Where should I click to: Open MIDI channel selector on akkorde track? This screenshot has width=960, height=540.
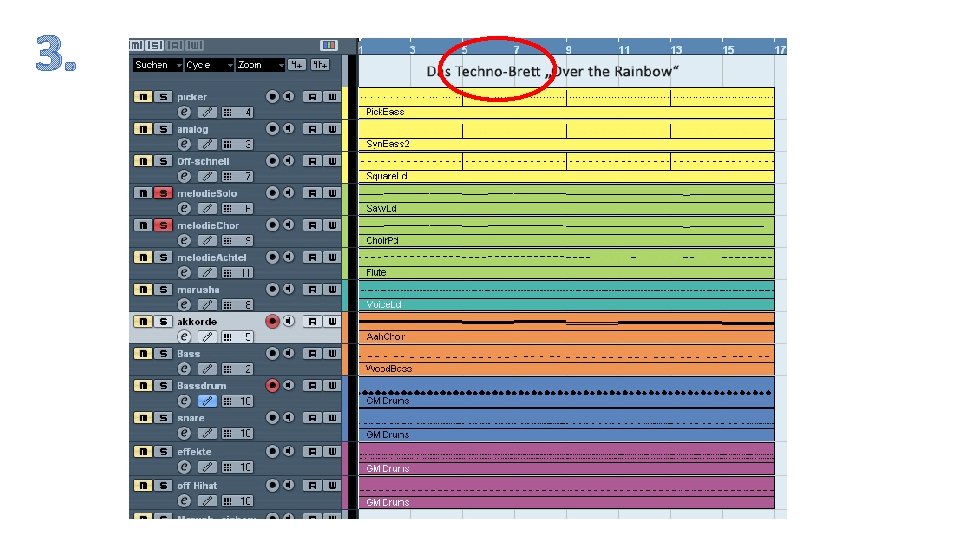[x=237, y=337]
